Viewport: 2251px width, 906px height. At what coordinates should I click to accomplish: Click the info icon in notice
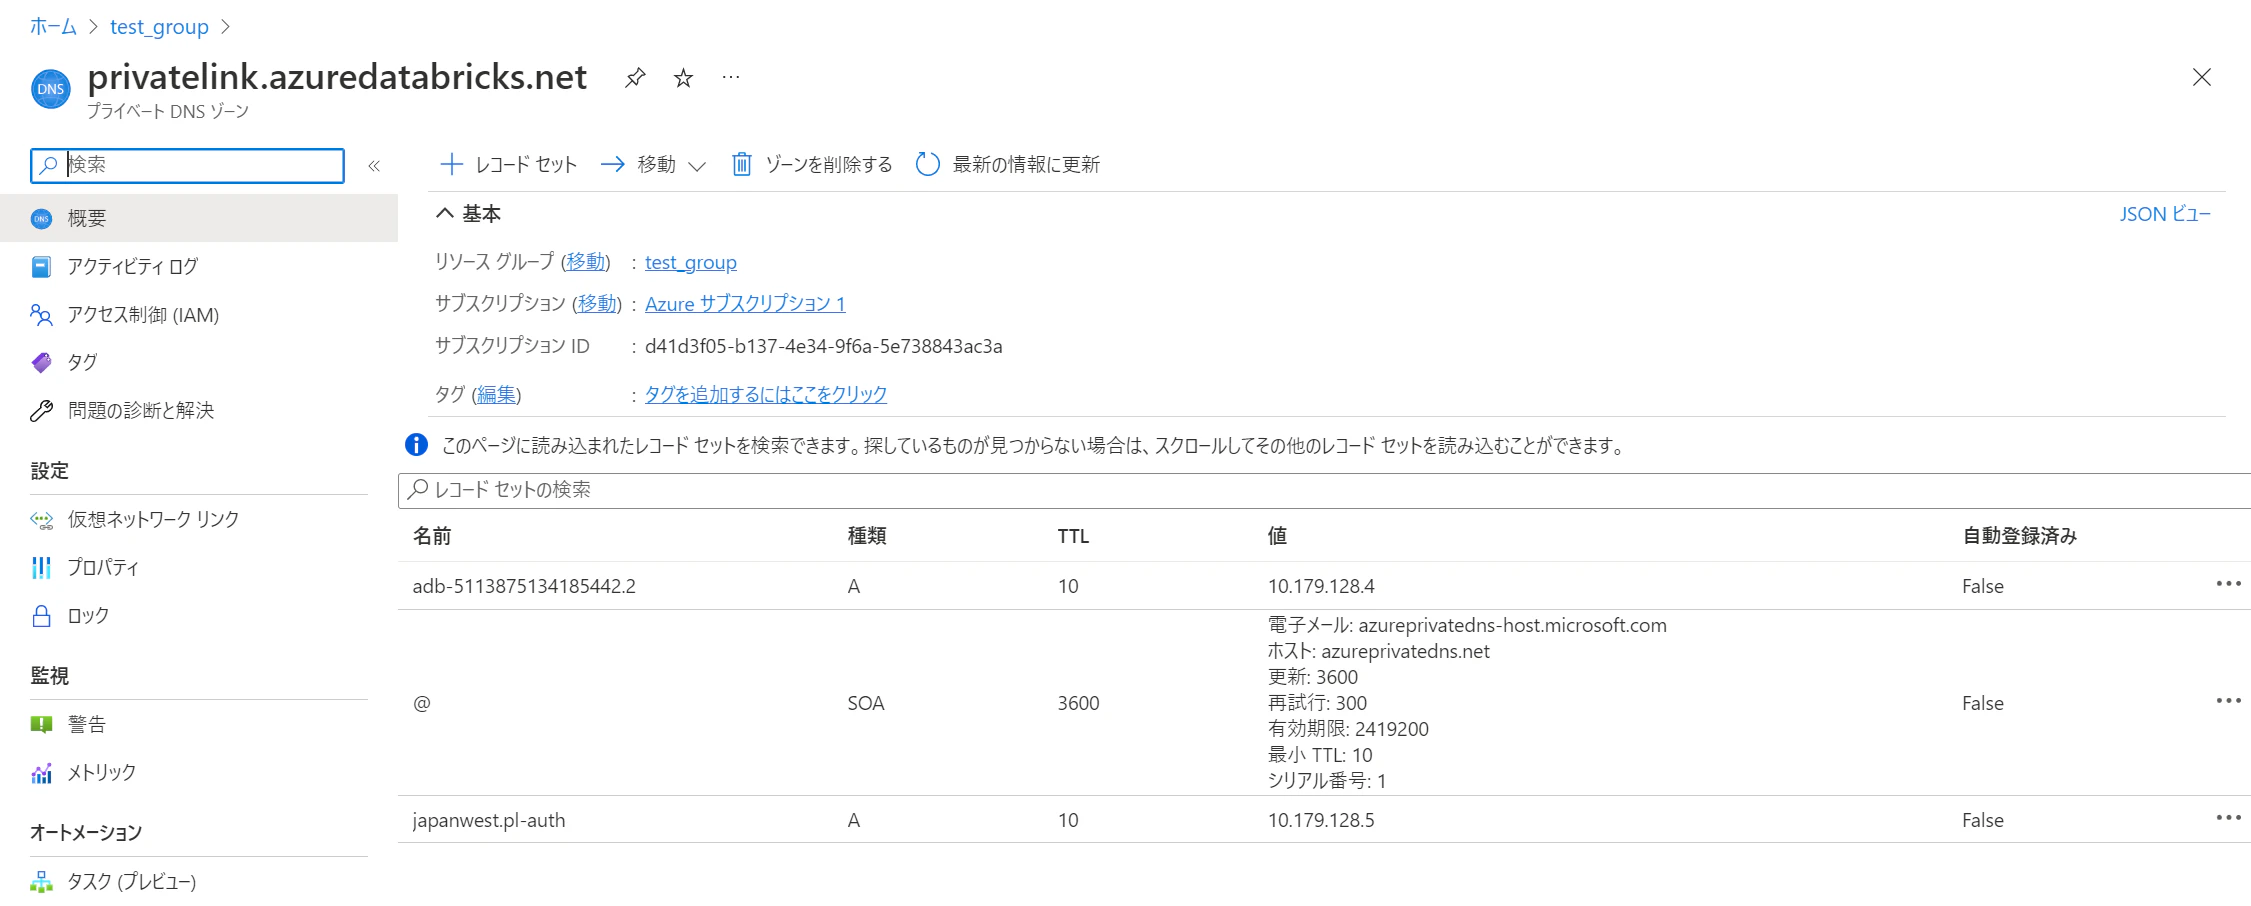416,445
